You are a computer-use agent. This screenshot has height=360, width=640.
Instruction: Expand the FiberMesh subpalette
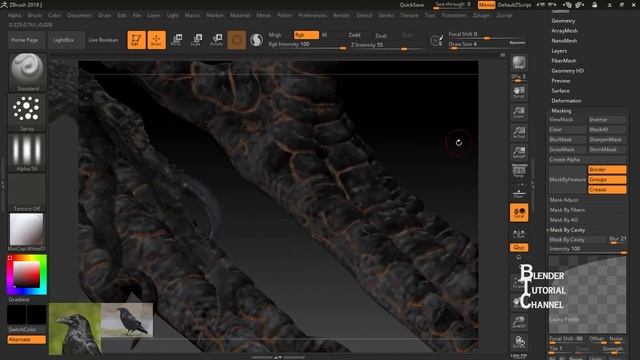564,61
